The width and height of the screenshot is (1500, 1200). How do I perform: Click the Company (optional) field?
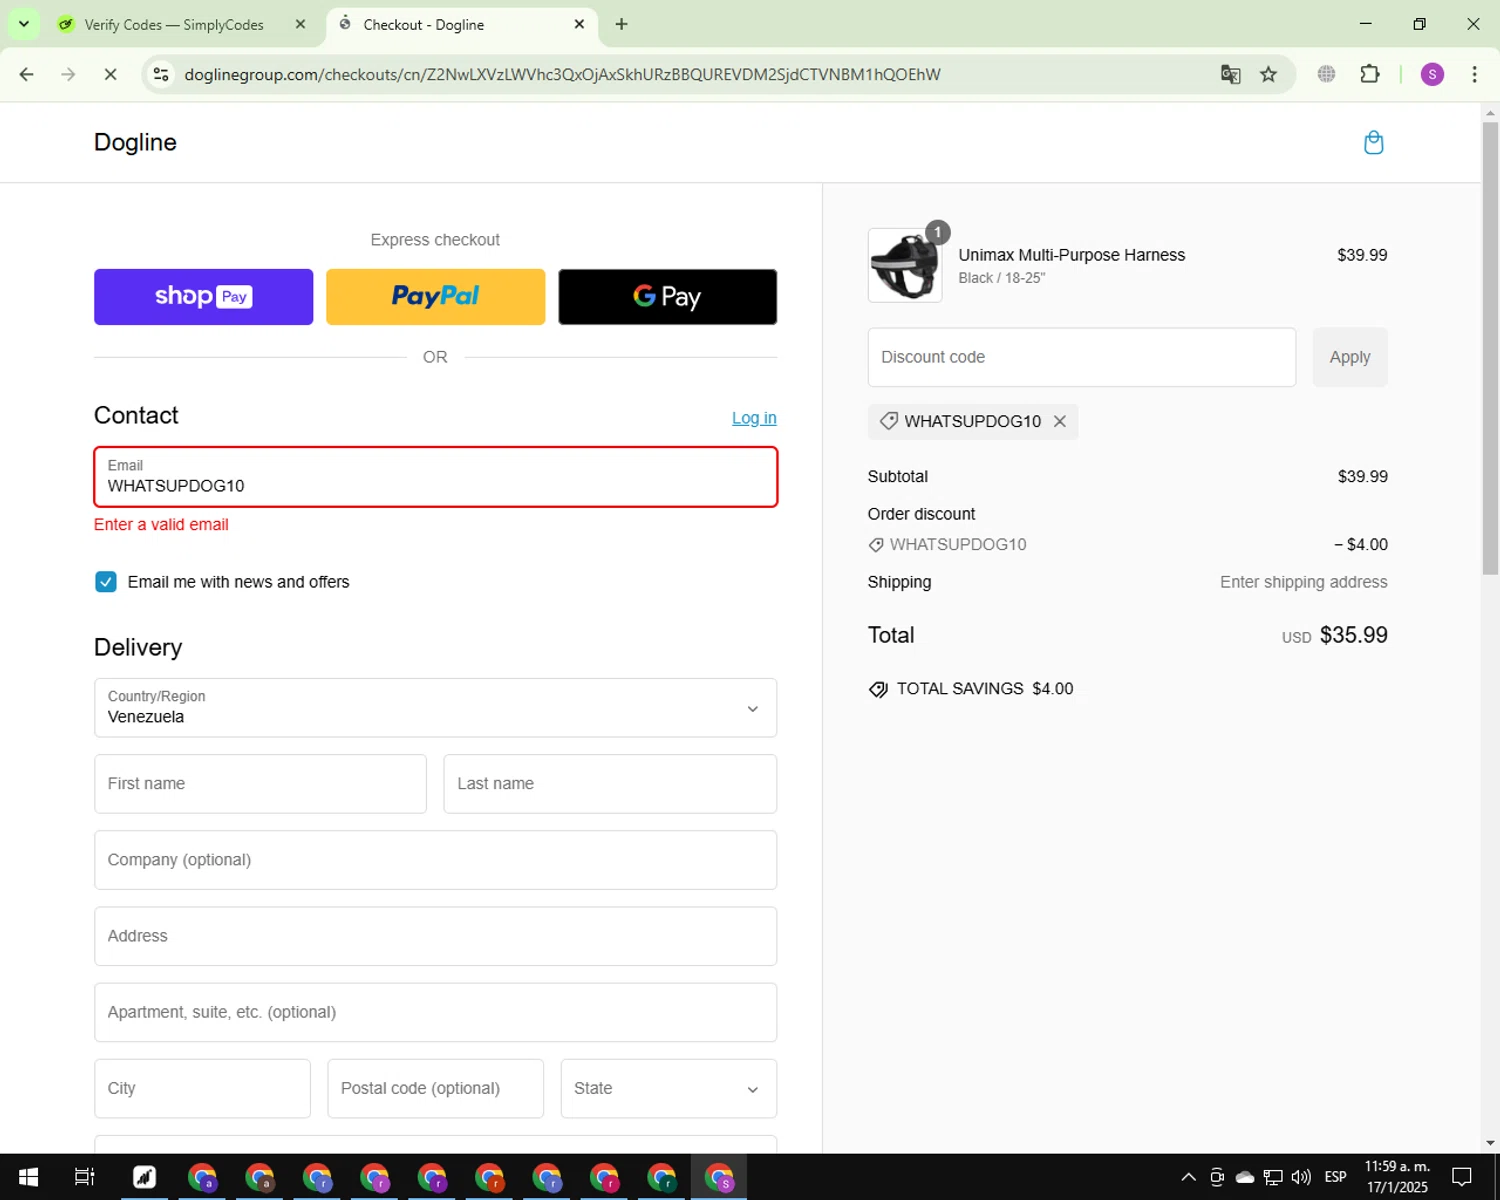[435, 860]
